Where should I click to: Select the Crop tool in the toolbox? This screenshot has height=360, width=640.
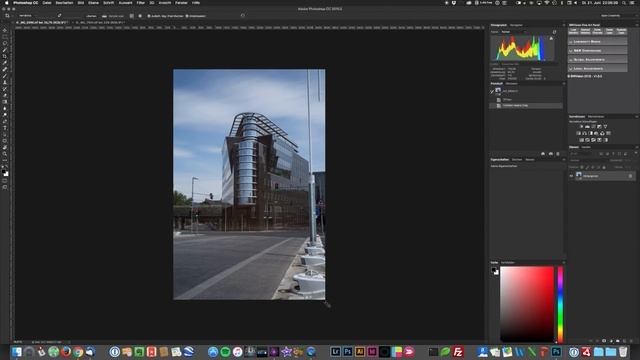point(5,57)
